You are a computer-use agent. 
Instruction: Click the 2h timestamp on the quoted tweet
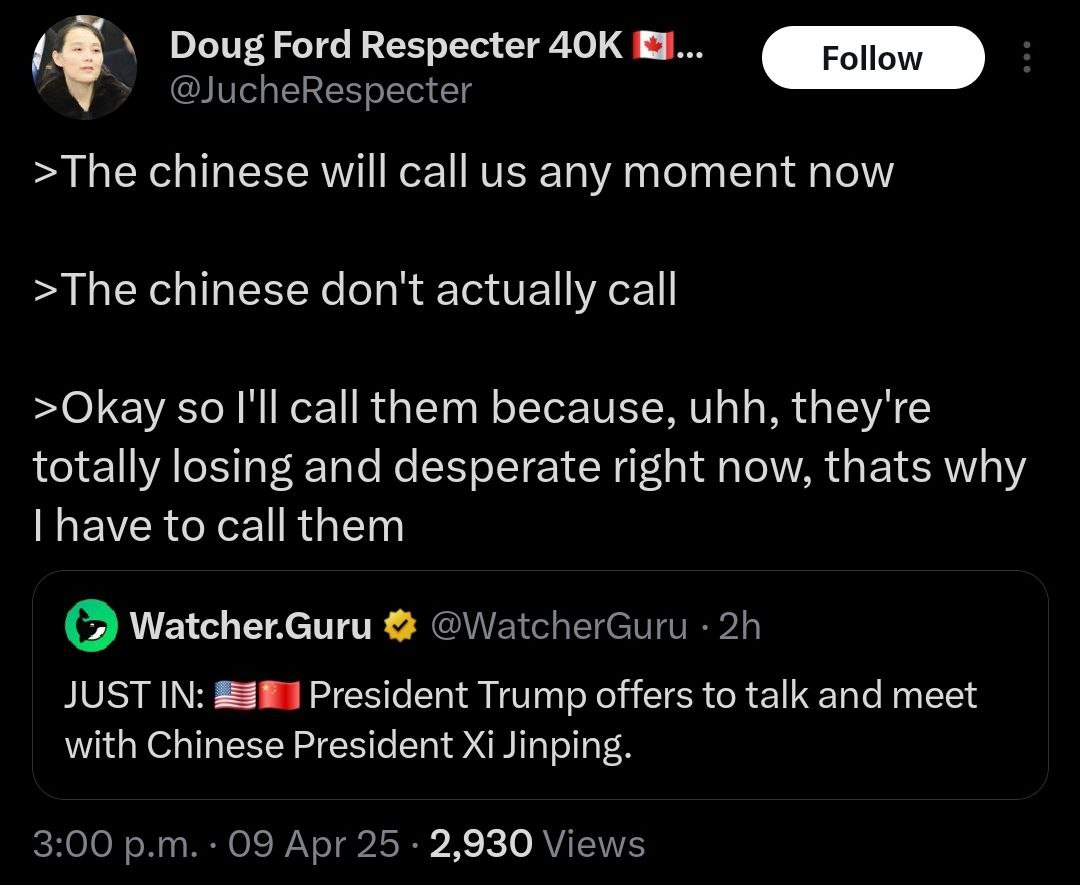click(x=740, y=626)
